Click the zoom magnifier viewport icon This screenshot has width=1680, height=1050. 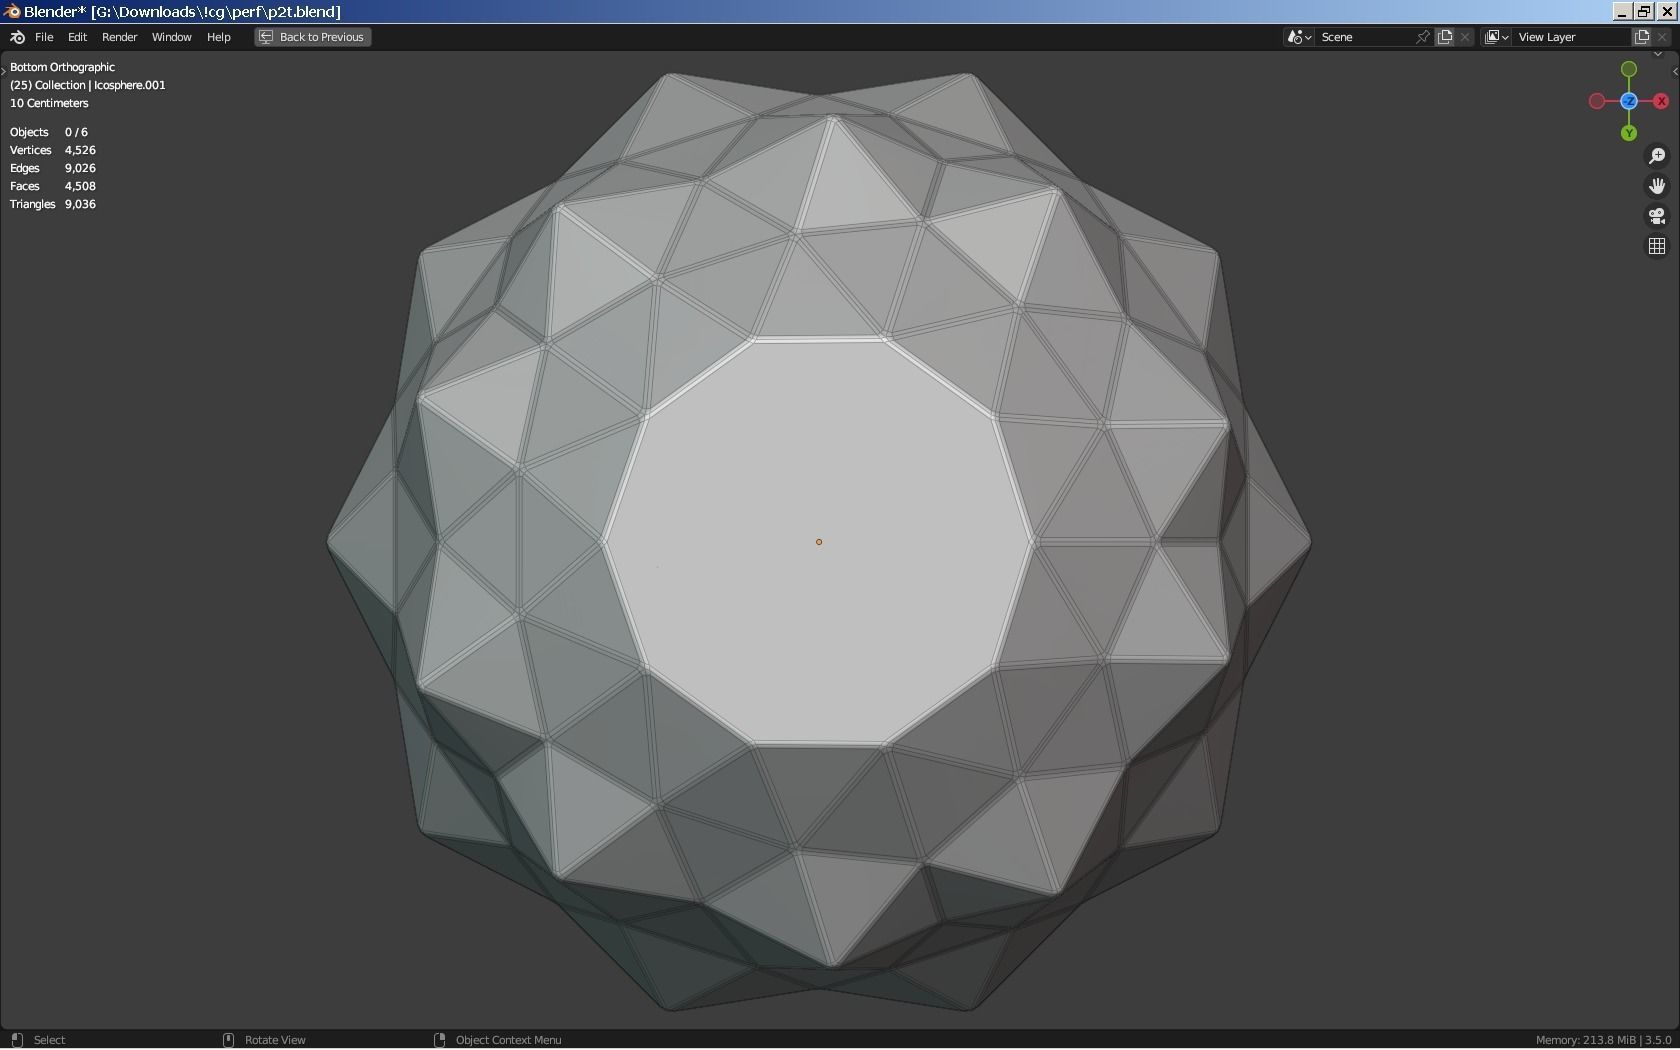click(x=1657, y=156)
